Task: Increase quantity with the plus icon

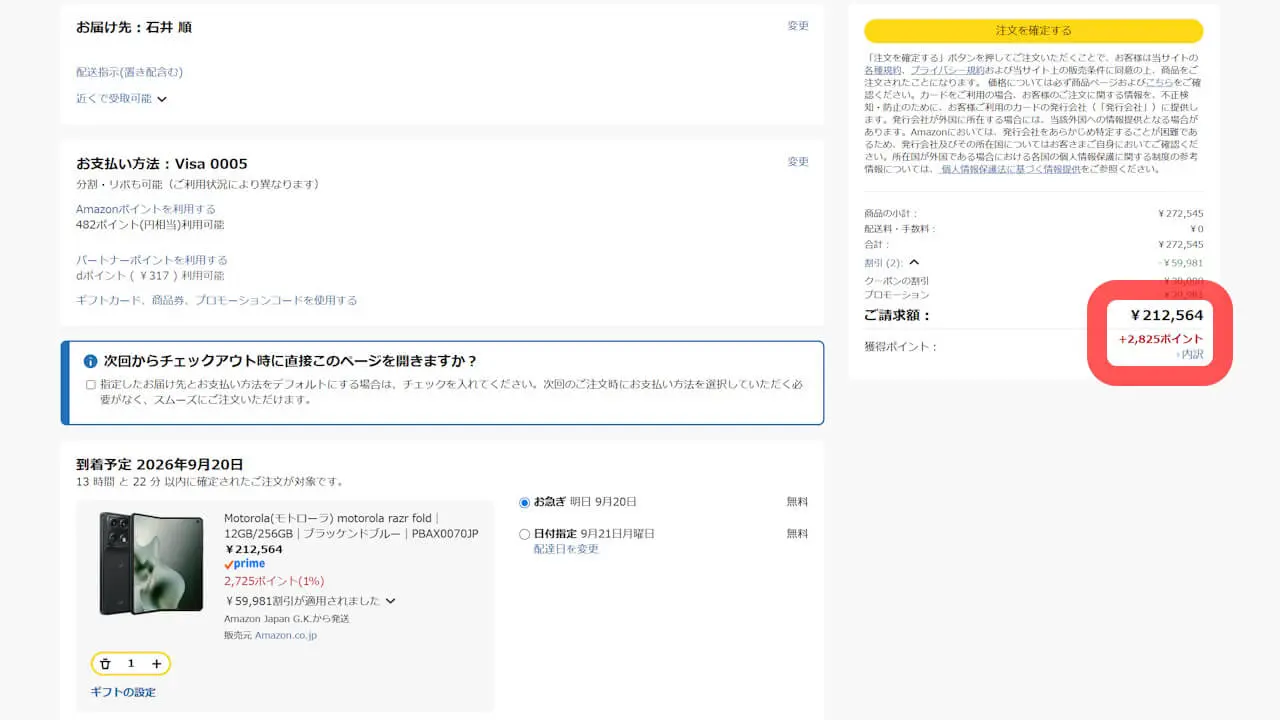Action: tap(156, 664)
